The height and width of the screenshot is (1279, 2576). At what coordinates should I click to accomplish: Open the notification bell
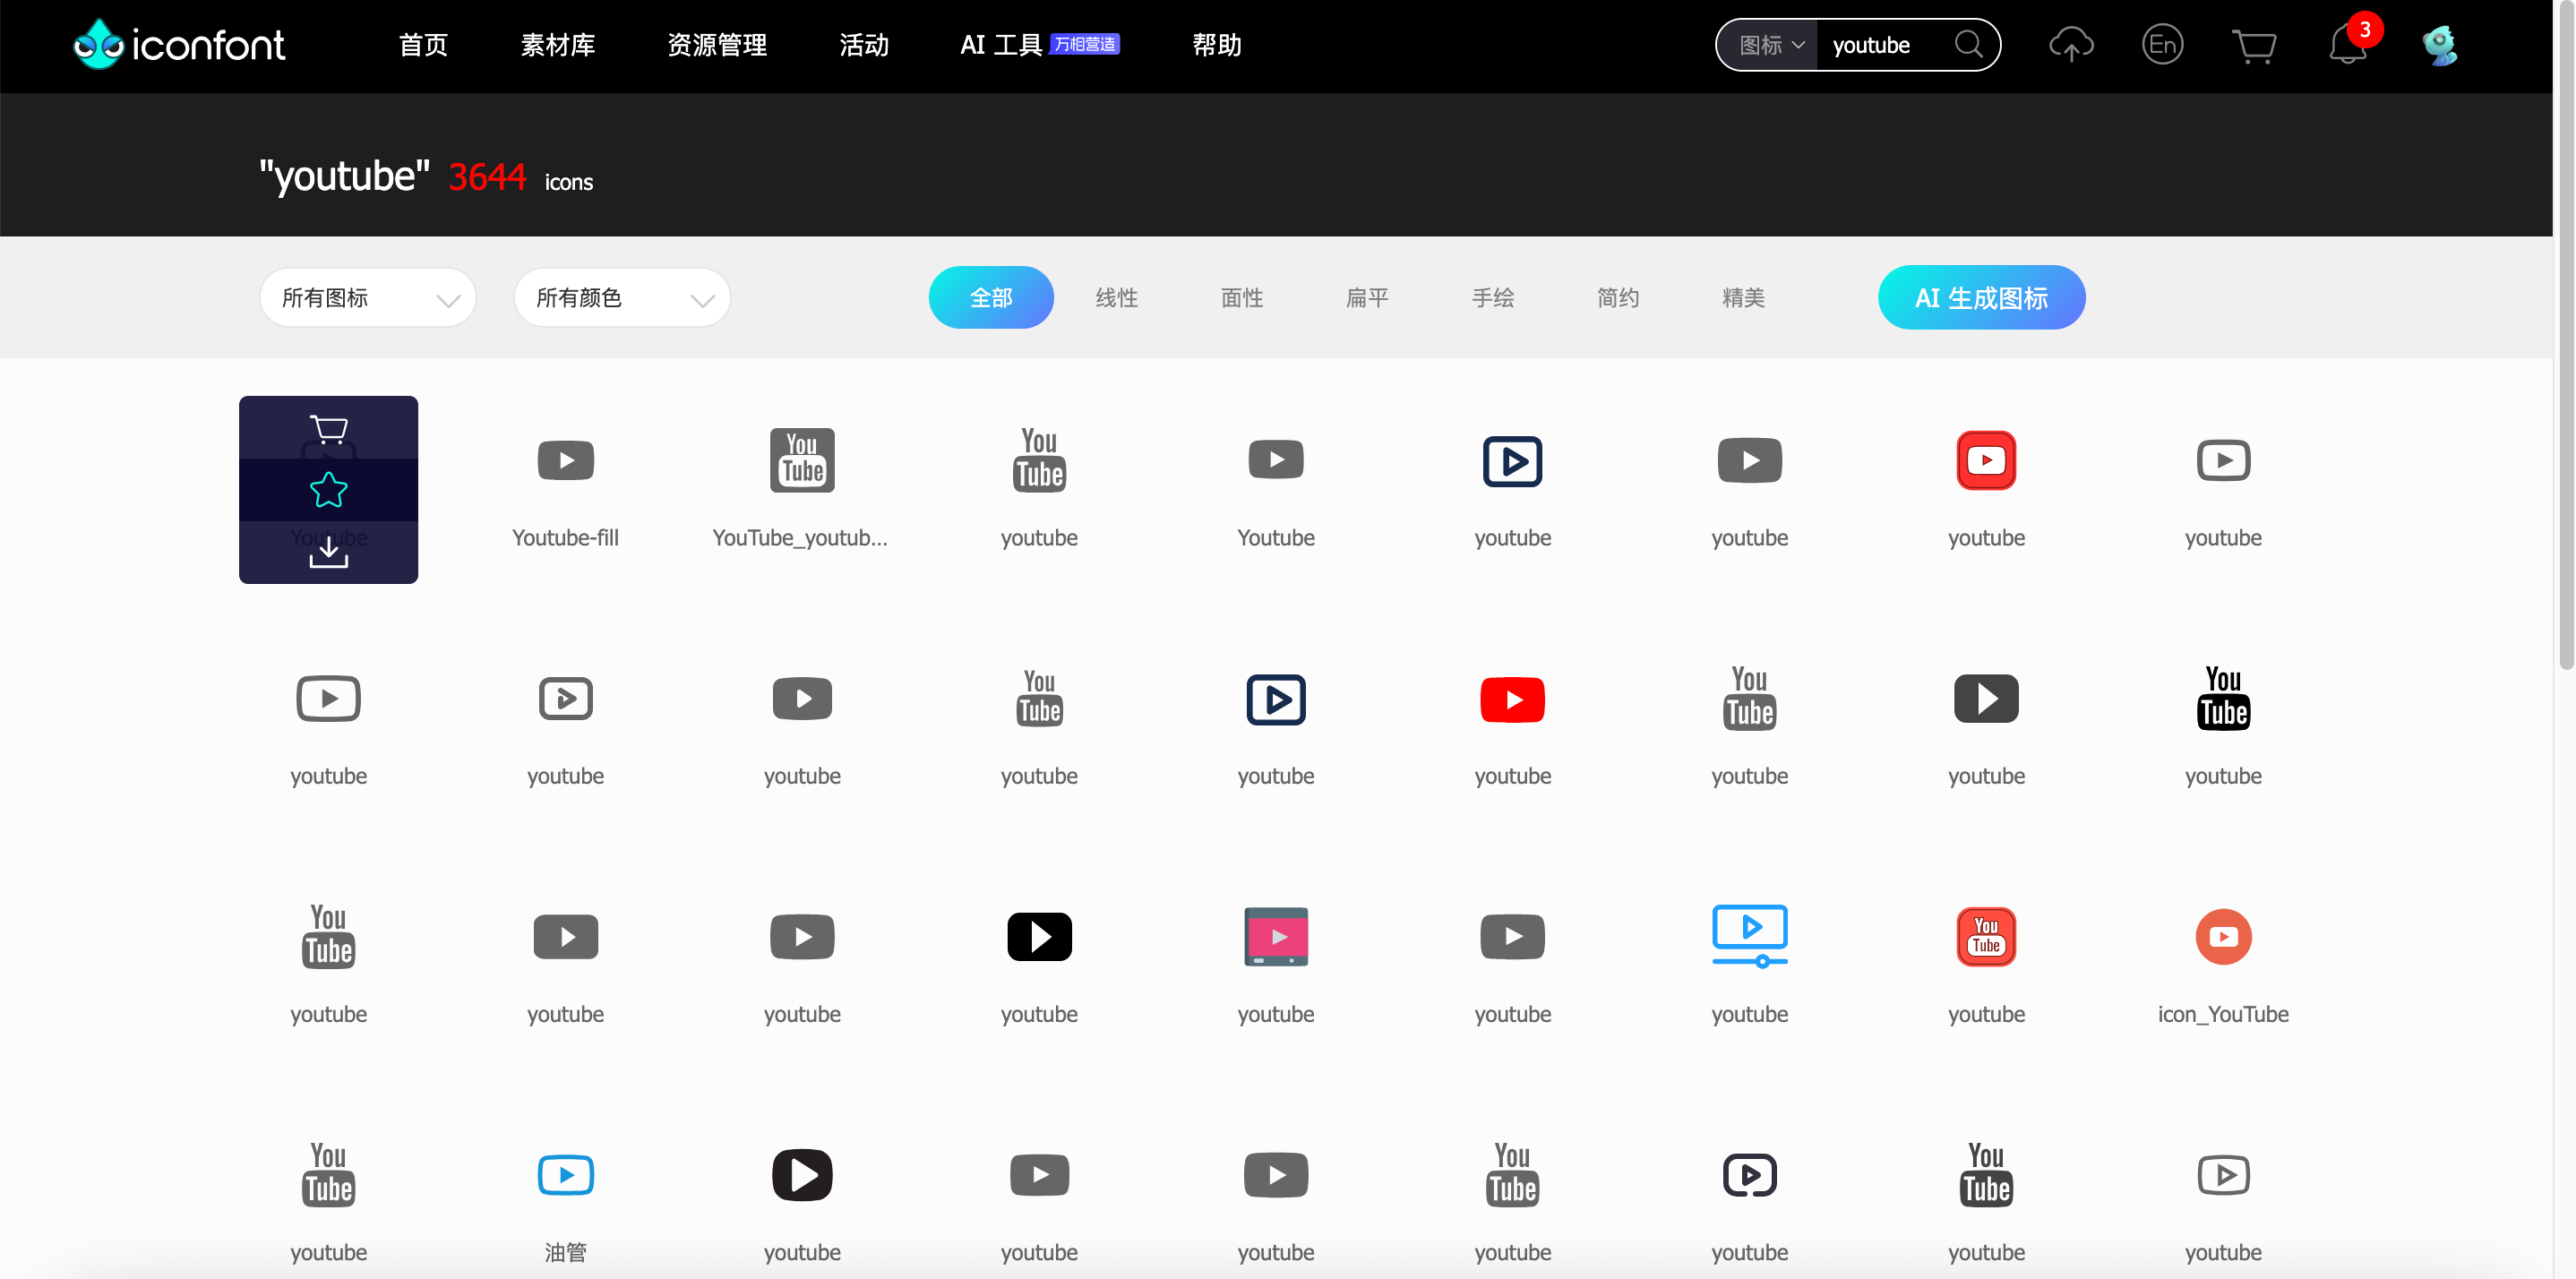2346,46
